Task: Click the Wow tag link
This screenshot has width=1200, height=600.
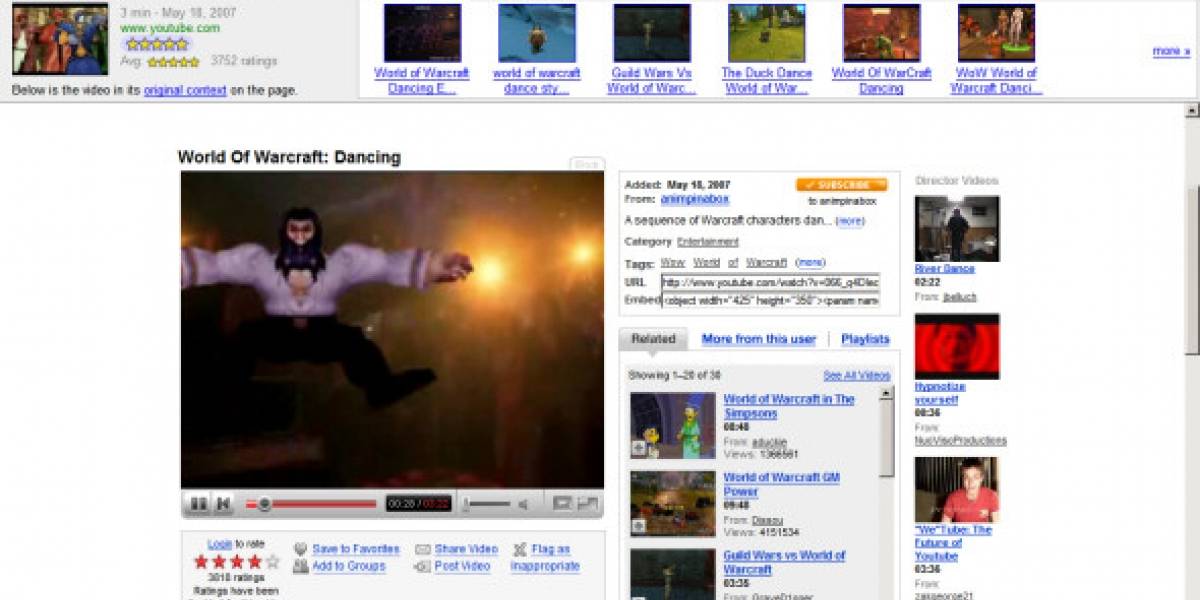Action: pos(672,263)
